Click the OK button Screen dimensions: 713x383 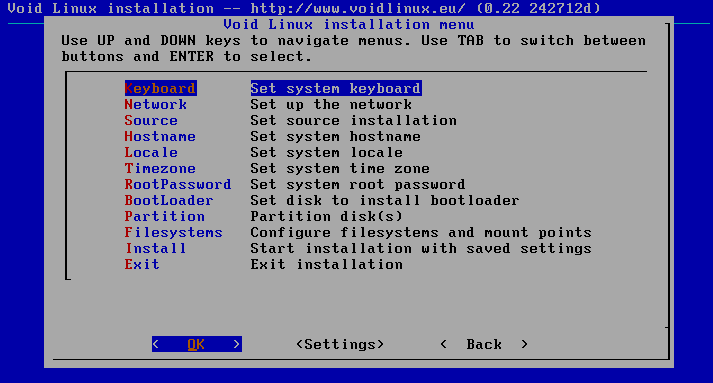[x=196, y=344]
